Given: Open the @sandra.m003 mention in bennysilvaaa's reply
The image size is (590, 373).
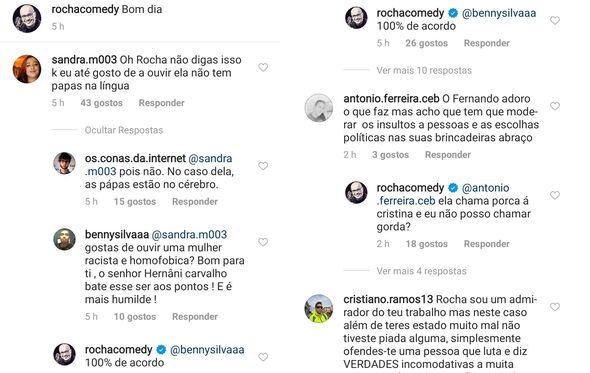Looking at the screenshot, I should (189, 234).
